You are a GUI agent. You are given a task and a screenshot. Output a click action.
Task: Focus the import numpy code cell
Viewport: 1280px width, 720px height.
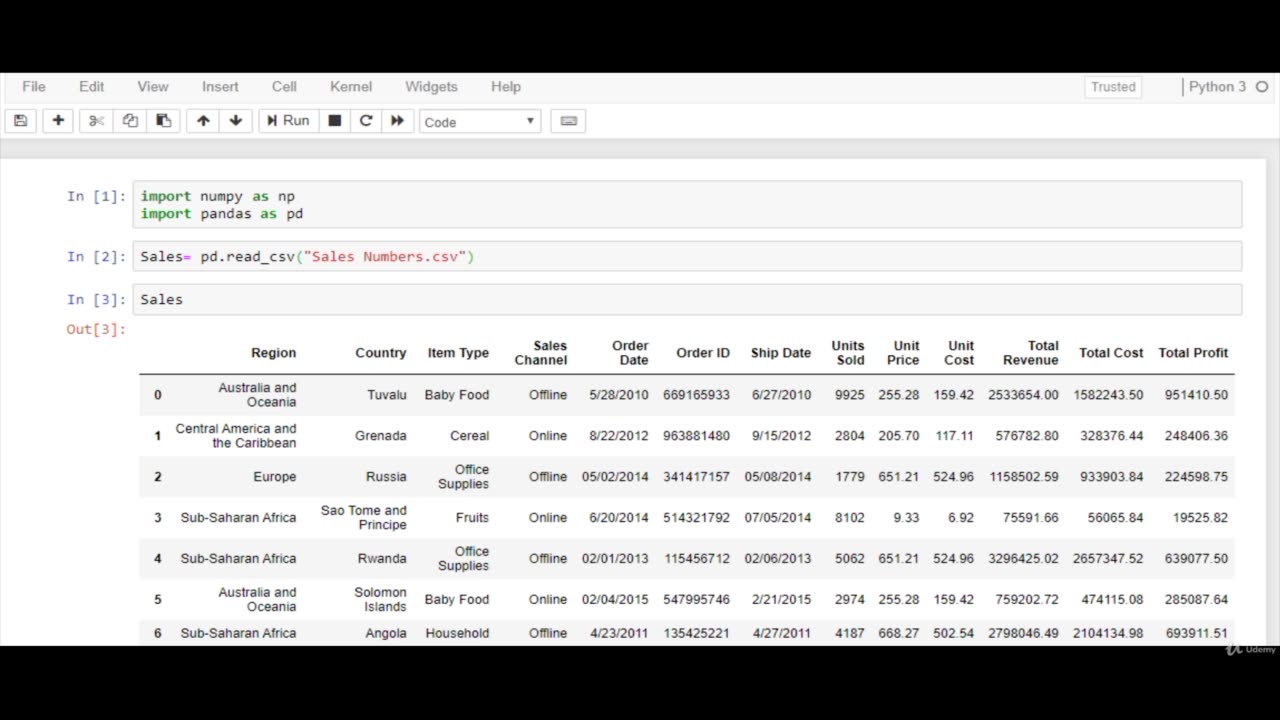(687, 205)
